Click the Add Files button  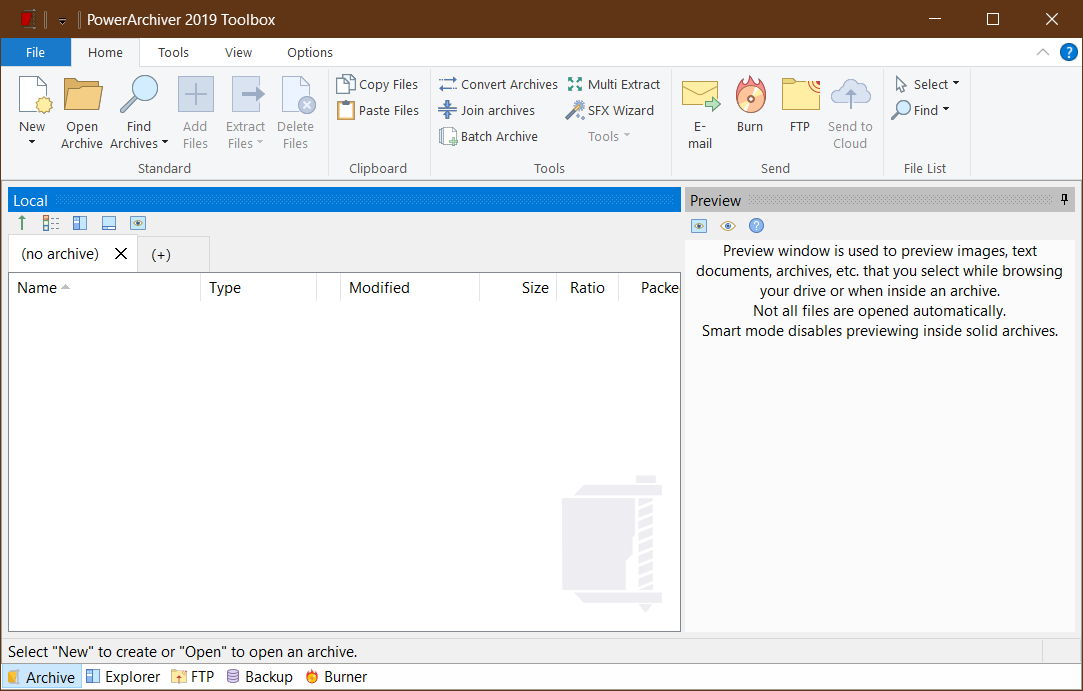coord(195,113)
